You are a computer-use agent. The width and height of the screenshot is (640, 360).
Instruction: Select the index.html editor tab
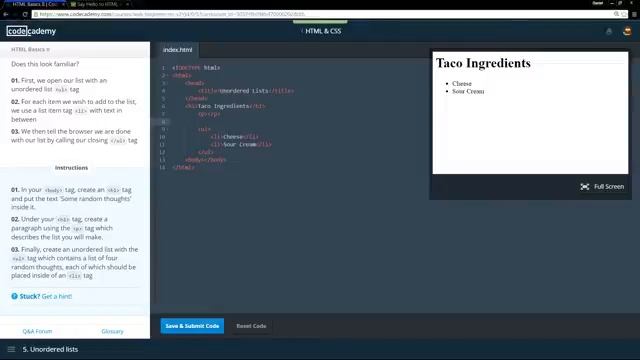[x=178, y=50]
